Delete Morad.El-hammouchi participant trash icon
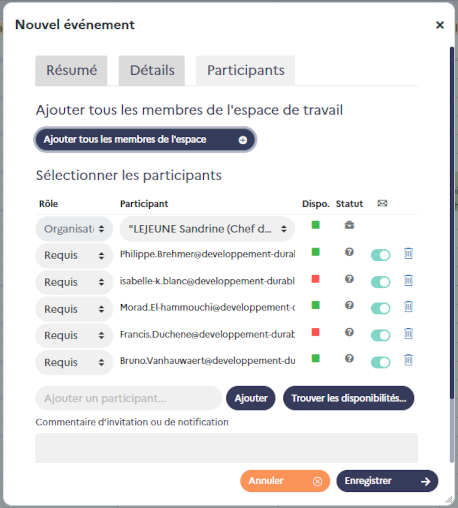This screenshot has height=508, width=458. click(408, 307)
